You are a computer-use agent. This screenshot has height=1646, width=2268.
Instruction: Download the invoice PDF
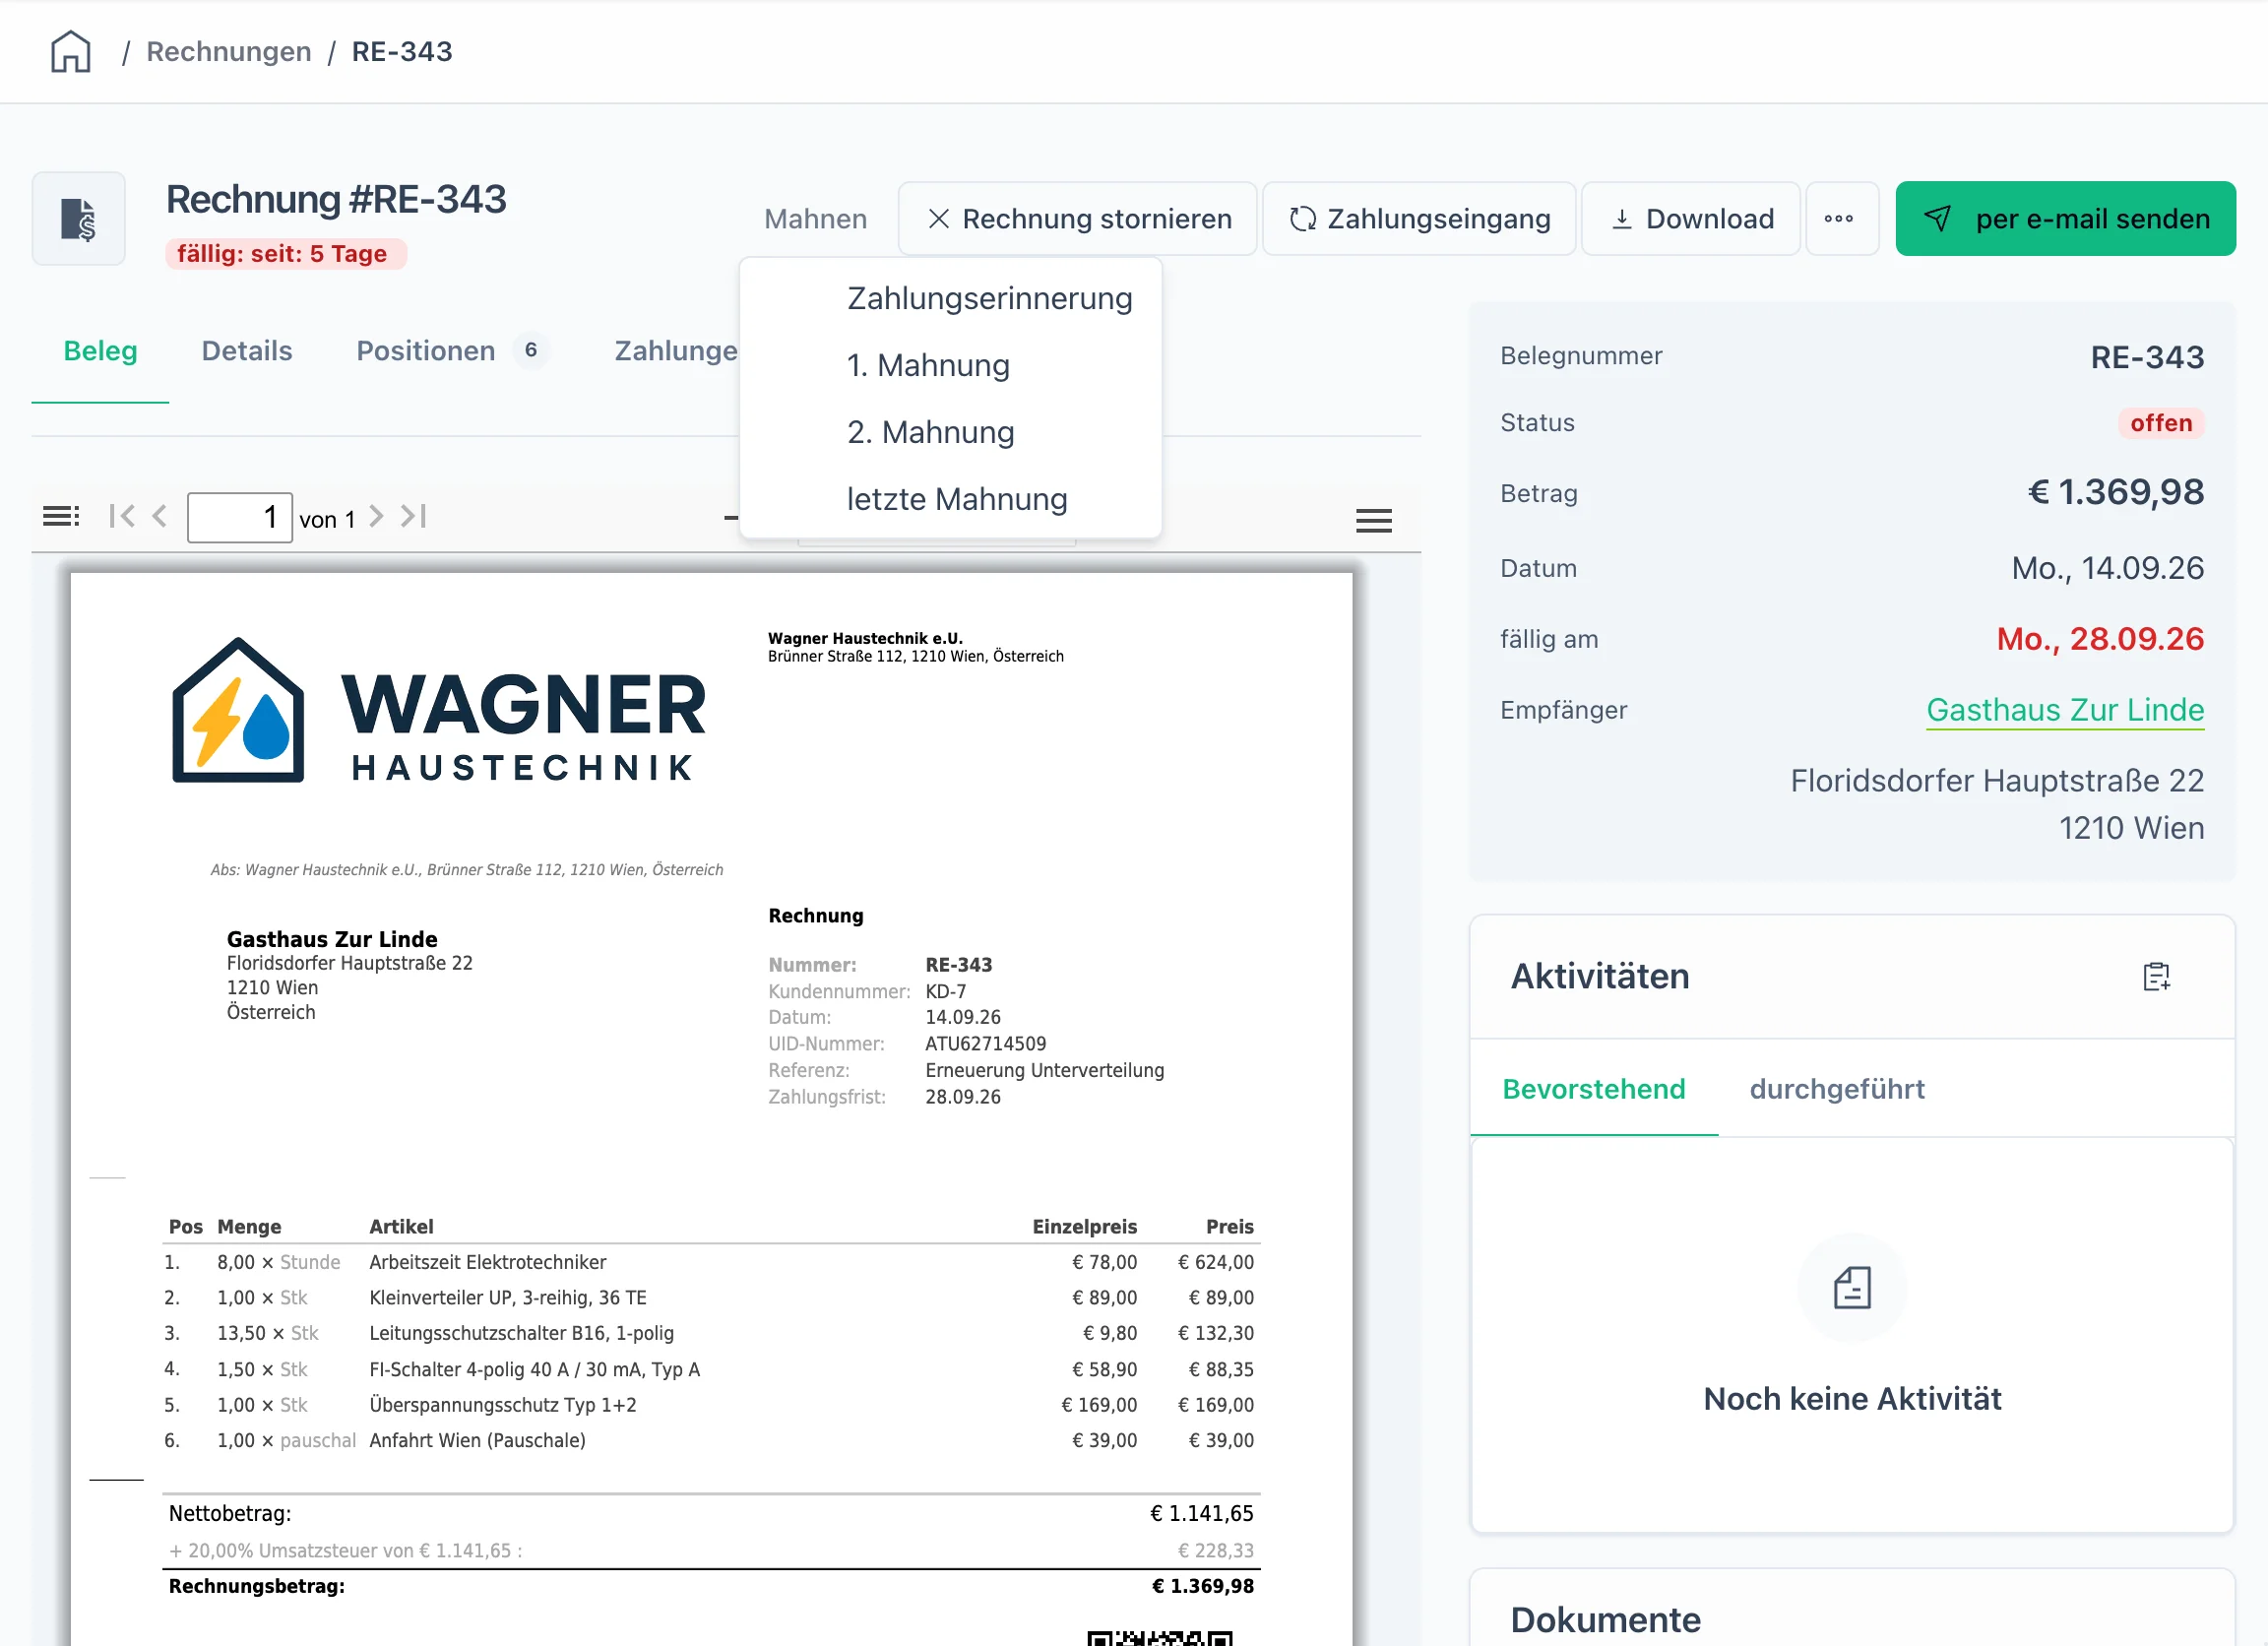tap(1691, 218)
